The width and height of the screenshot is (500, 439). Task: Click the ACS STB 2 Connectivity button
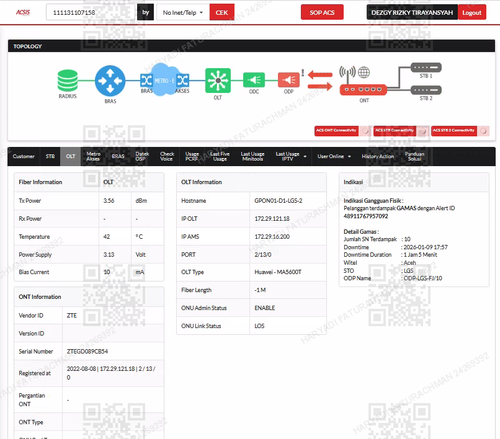pyautogui.click(x=454, y=131)
